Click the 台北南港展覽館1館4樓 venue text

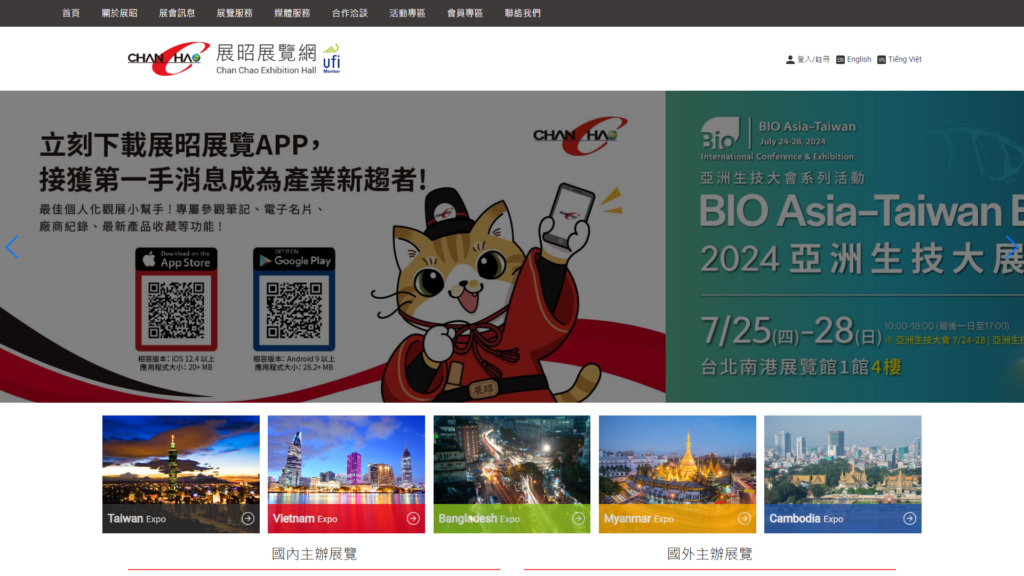(801, 367)
